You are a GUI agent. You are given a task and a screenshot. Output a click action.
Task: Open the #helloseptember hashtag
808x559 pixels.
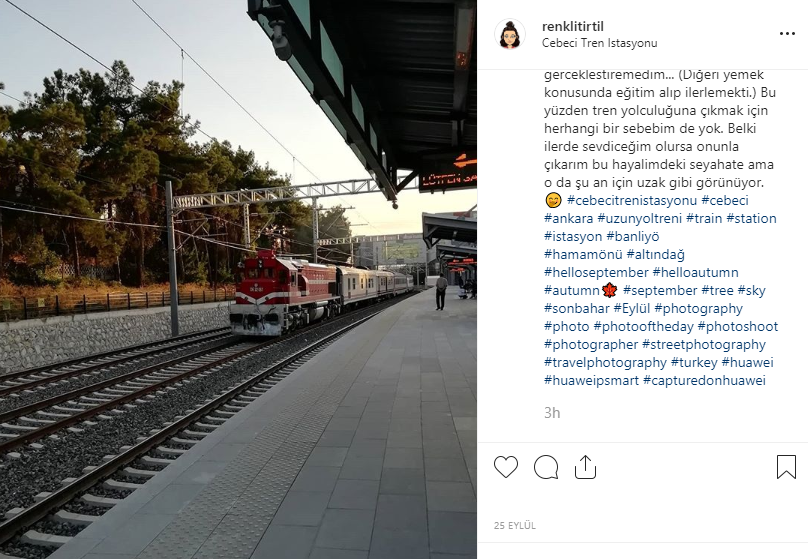(x=596, y=273)
